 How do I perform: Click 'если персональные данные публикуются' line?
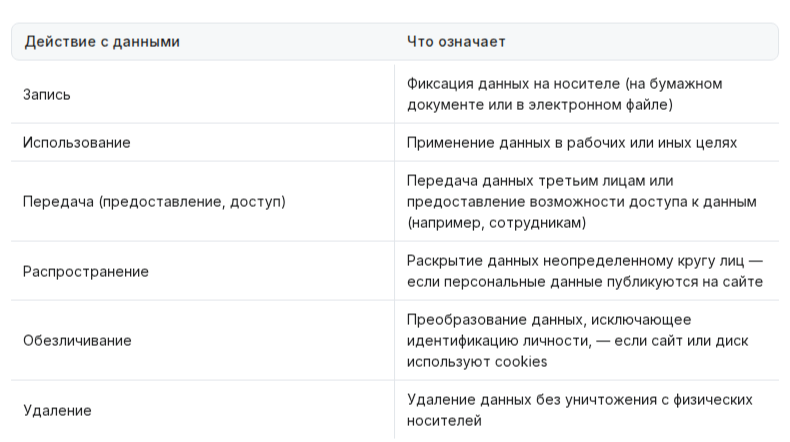click(x=584, y=282)
